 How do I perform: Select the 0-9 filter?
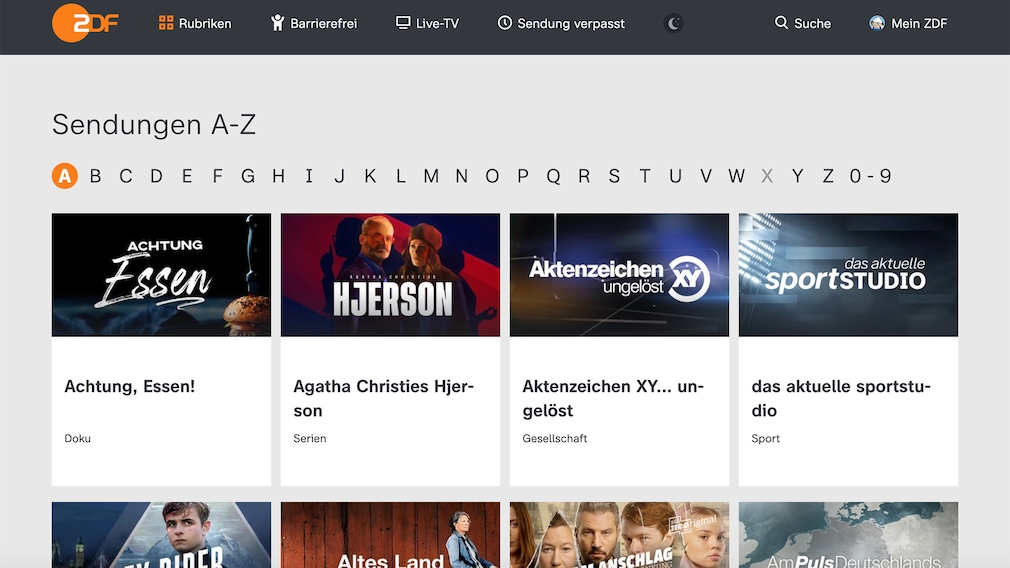(x=870, y=176)
